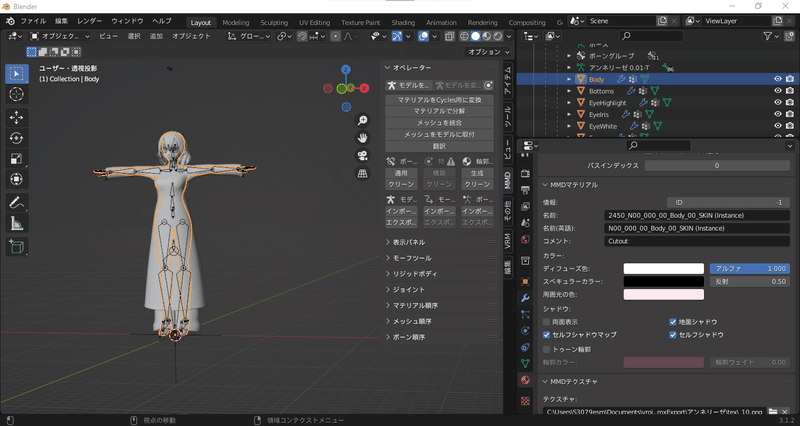Uncheck the セルフシャドウ checkbox
This screenshot has height=426, width=800.
point(673,335)
